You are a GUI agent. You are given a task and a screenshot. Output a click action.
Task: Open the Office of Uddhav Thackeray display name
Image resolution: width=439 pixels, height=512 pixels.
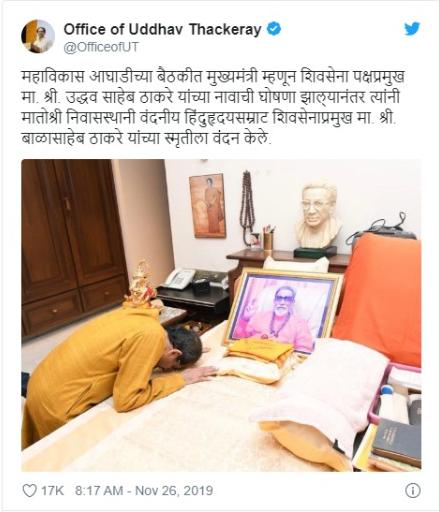(x=162, y=29)
